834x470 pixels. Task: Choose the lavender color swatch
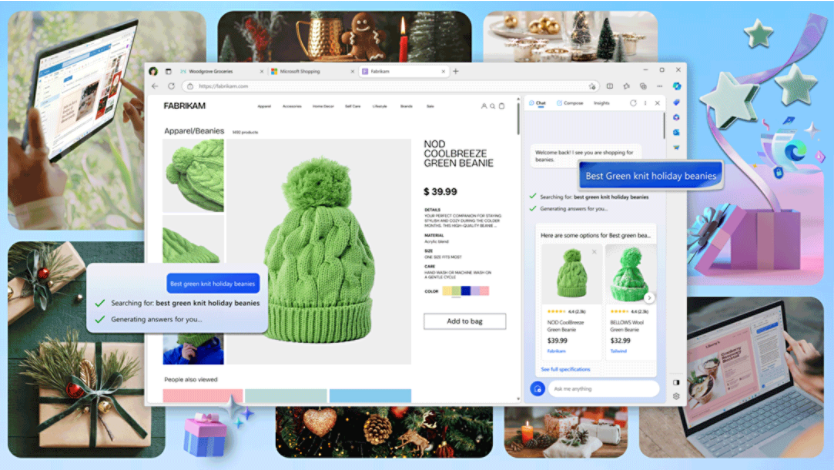pos(475,291)
